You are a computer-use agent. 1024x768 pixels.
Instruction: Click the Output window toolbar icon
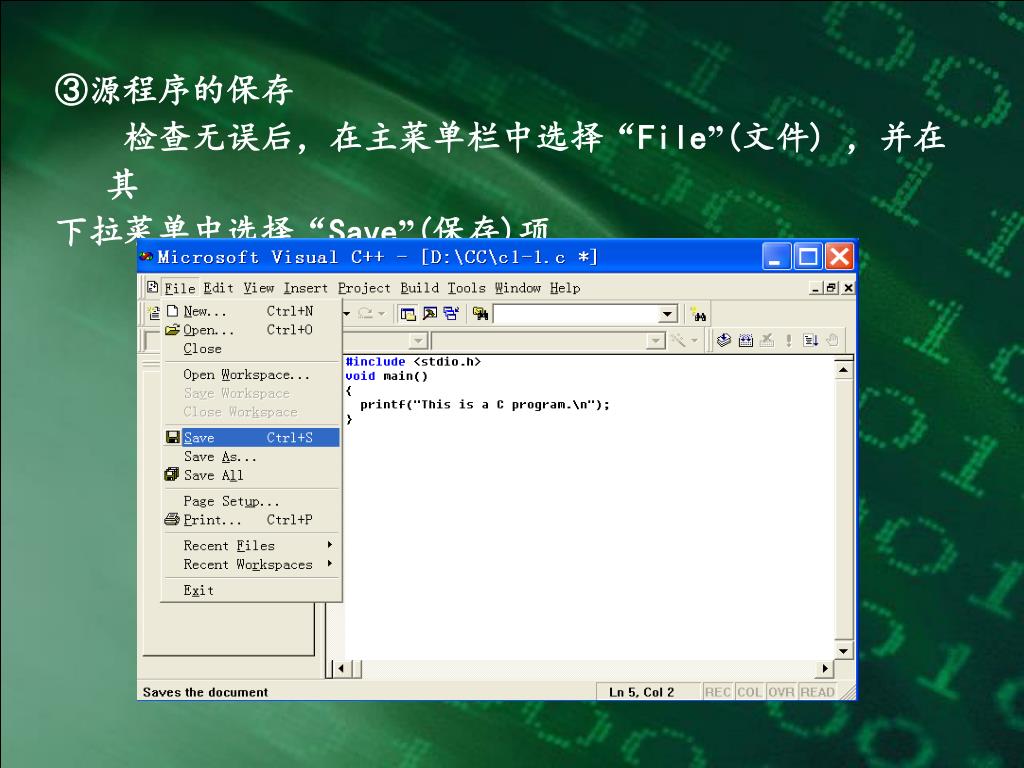pos(430,314)
